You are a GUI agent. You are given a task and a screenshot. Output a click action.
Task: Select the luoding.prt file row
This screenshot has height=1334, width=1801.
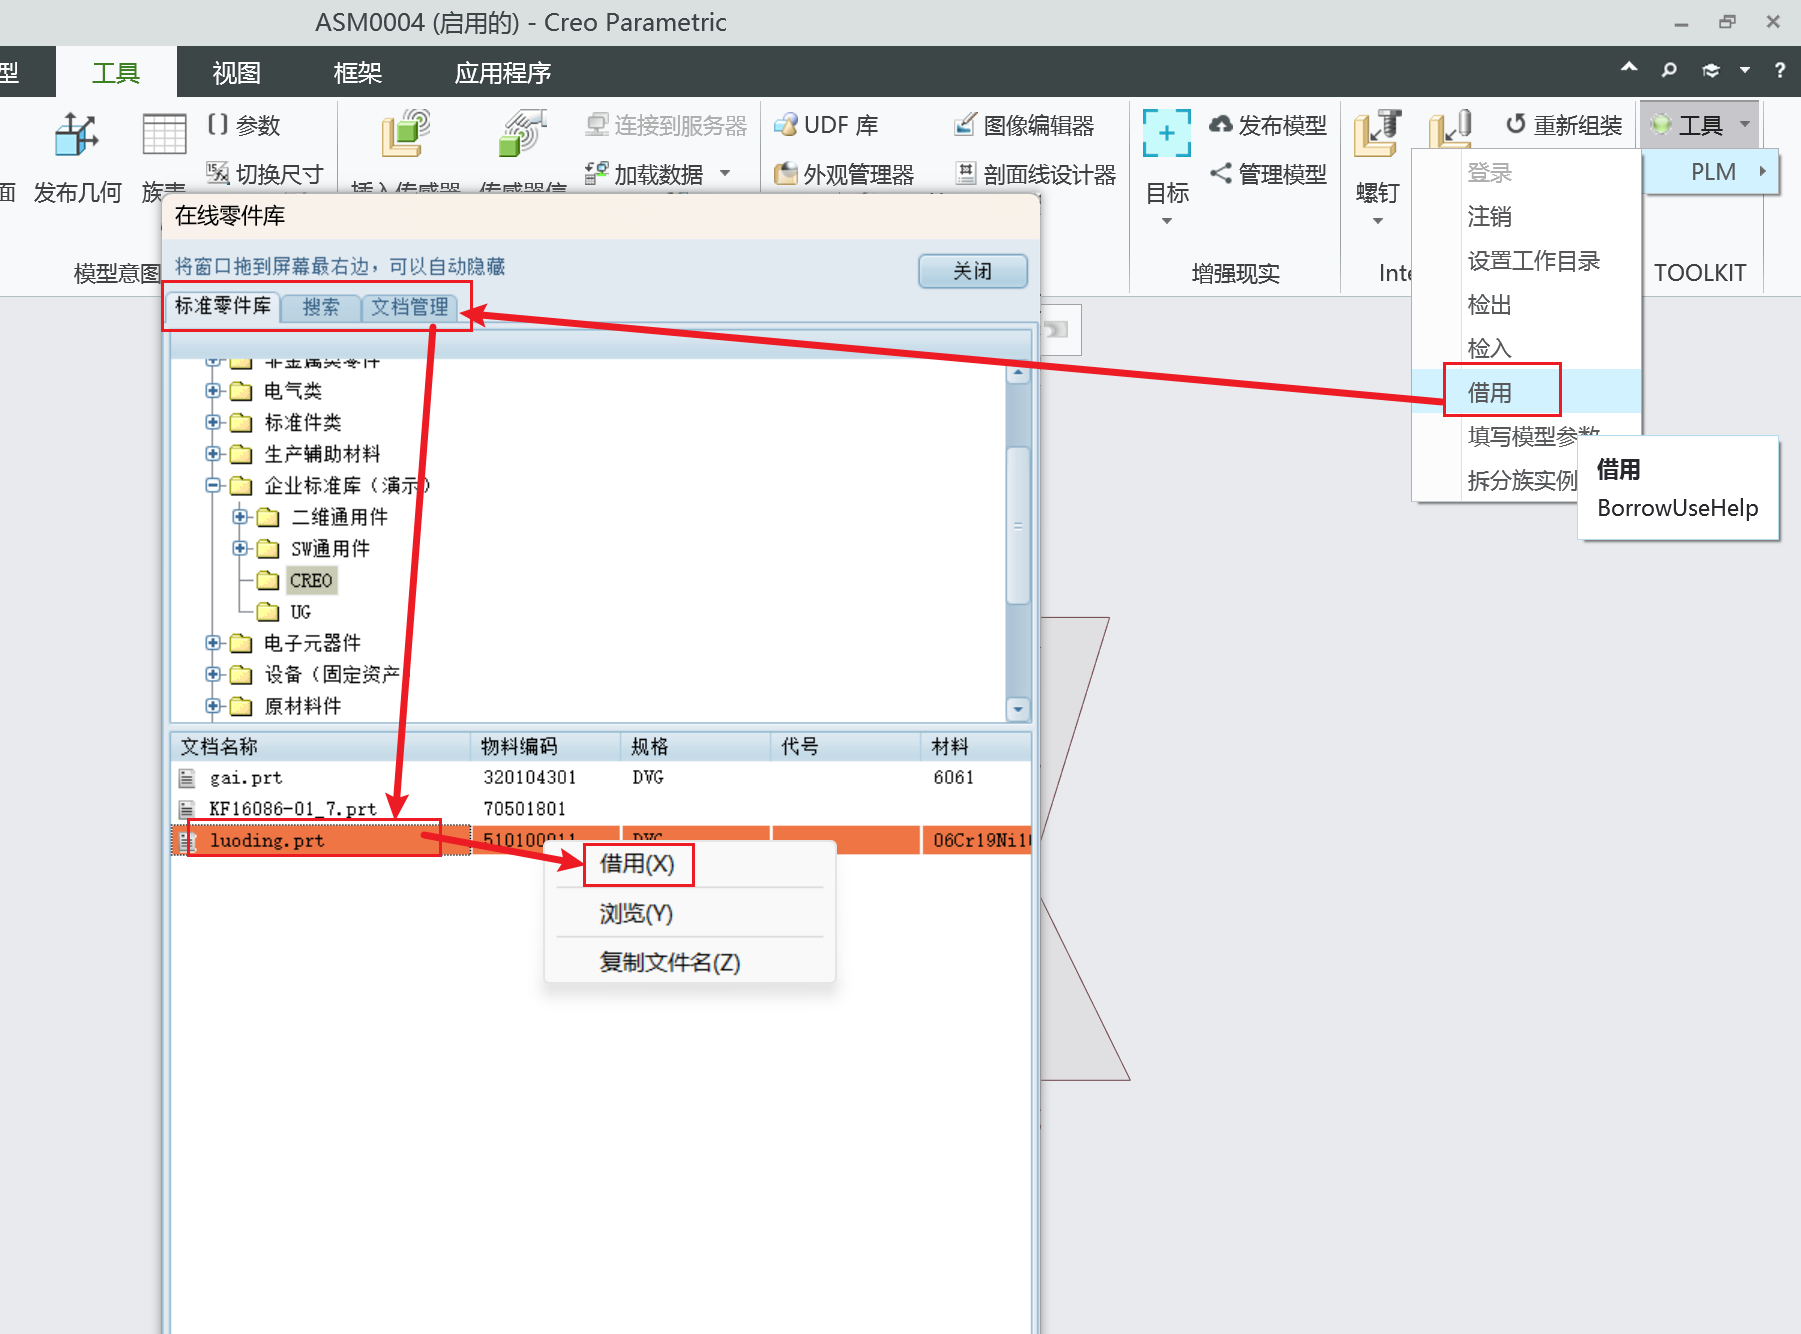pyautogui.click(x=600, y=840)
